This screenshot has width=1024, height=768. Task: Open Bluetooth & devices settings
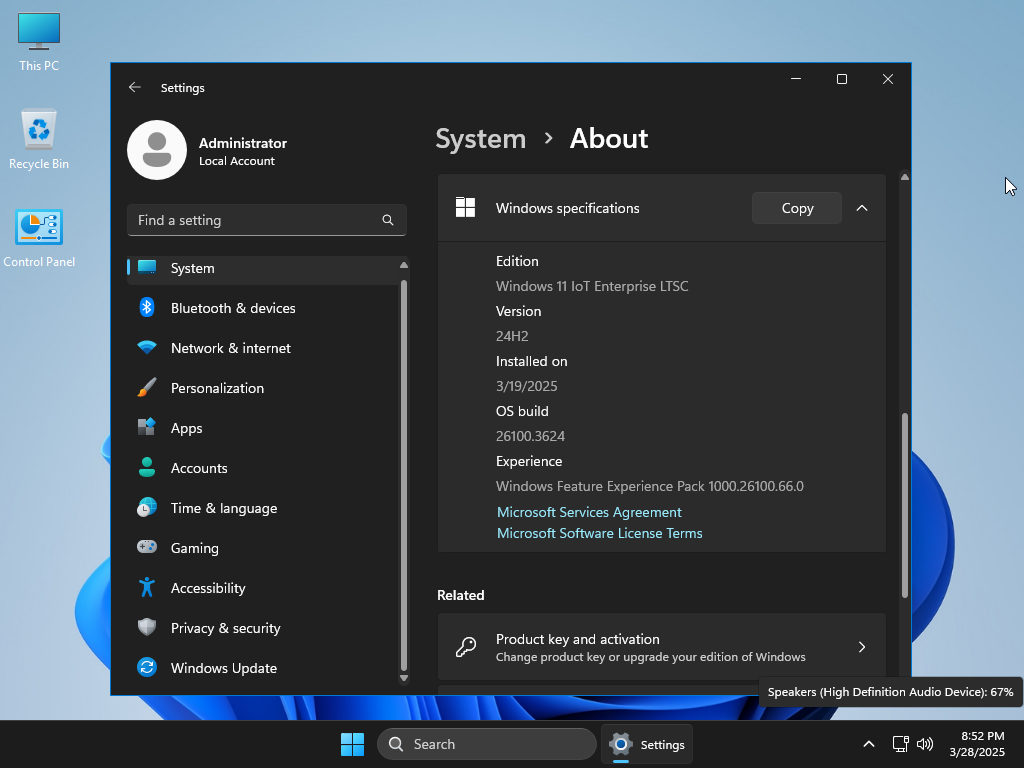point(263,308)
